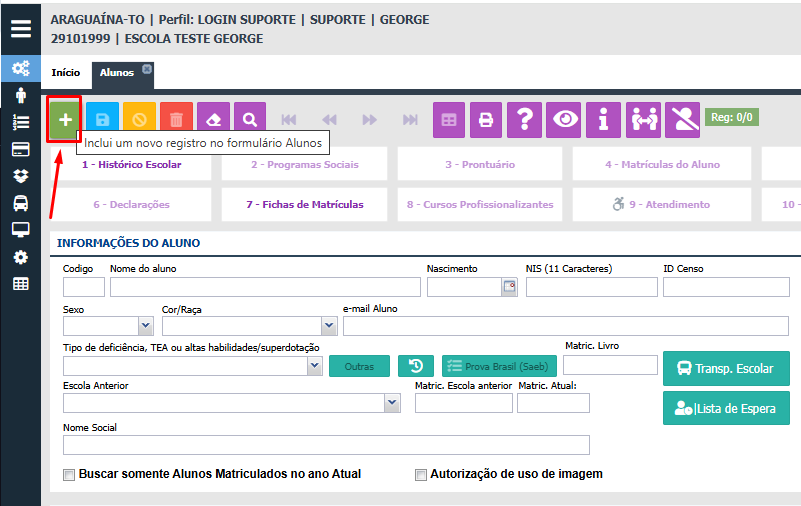Toggle the purple eye view icon
The image size is (801, 506).
[564, 120]
